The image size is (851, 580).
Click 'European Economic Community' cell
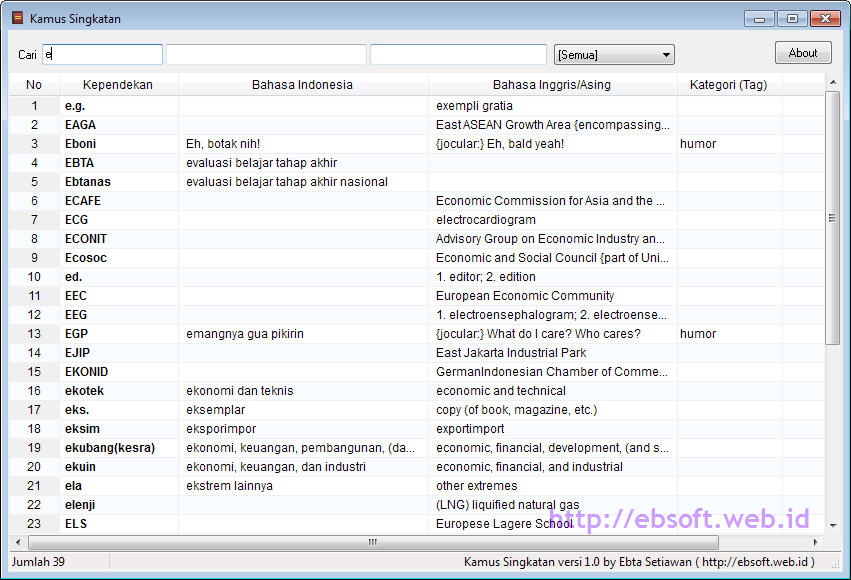coord(525,296)
